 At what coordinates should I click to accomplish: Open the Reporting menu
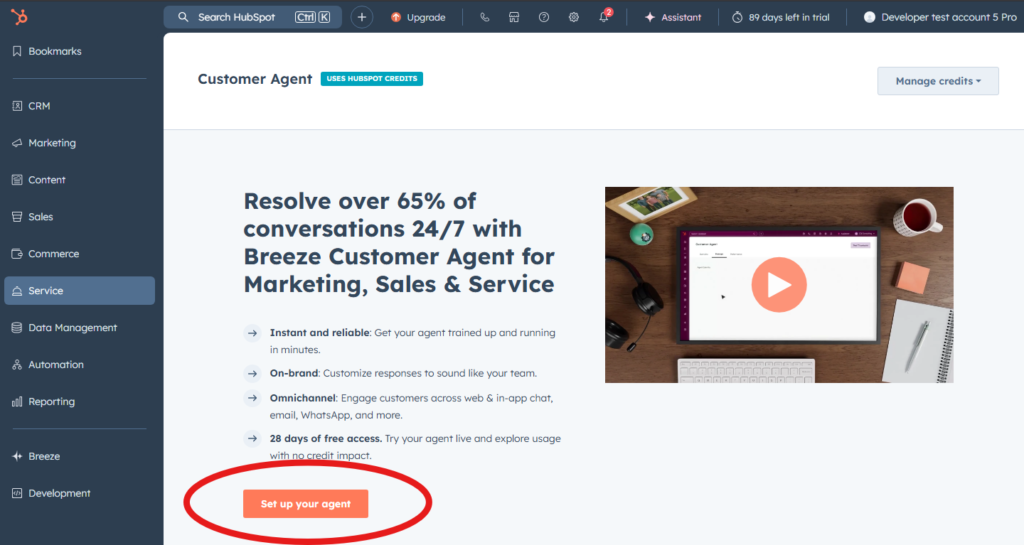52,401
